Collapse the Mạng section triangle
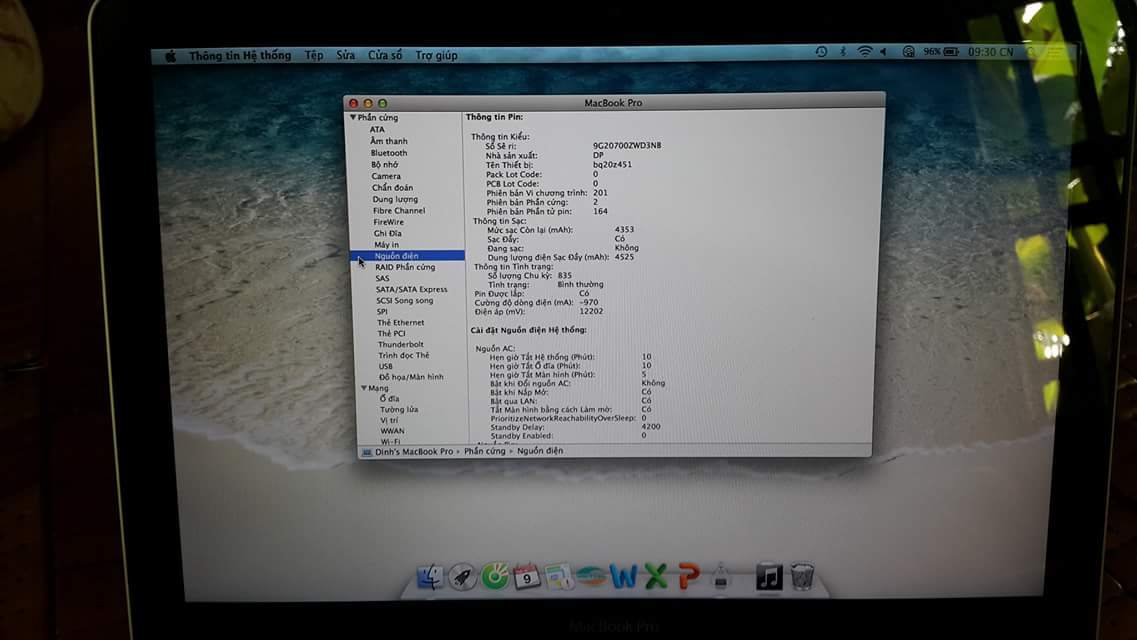1137x640 pixels. [x=364, y=388]
